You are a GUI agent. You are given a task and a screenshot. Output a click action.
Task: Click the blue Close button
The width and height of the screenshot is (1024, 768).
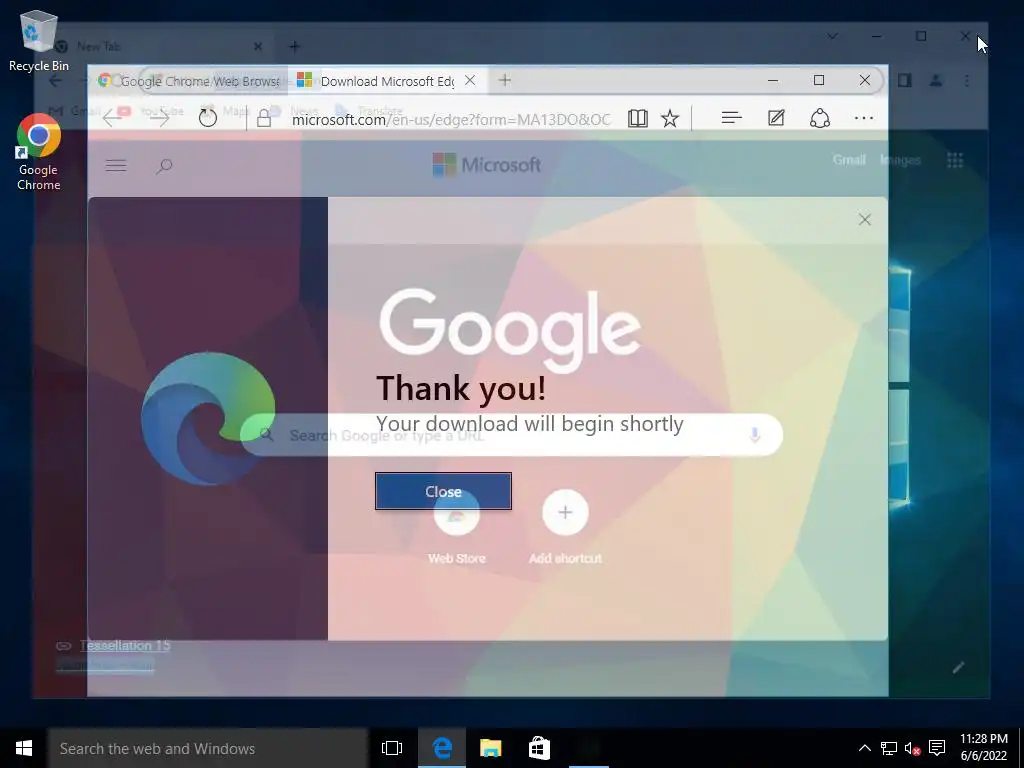pyautogui.click(x=443, y=491)
